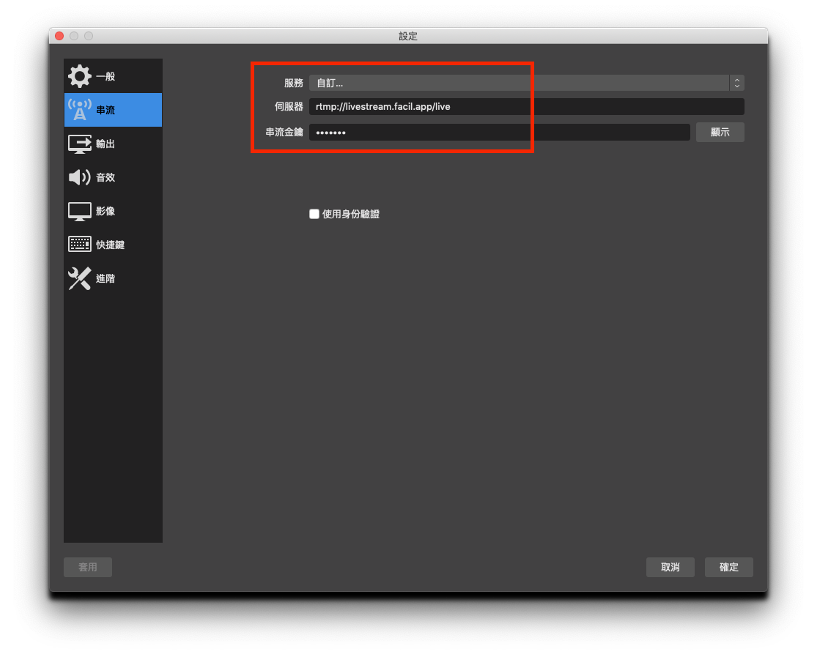Click the grey zoom window button
818x662 pixels.
pyautogui.click(x=89, y=36)
